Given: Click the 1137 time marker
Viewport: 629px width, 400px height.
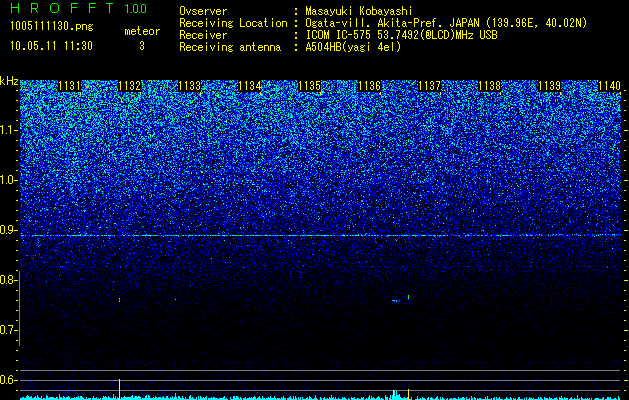Looking at the screenshot, I should pos(430,86).
